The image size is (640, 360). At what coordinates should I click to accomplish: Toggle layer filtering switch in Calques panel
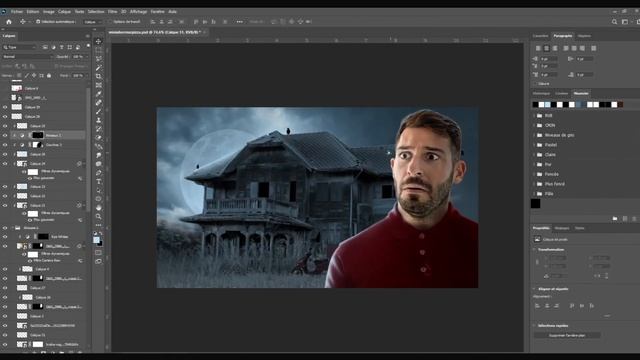pyautogui.click(x=89, y=46)
